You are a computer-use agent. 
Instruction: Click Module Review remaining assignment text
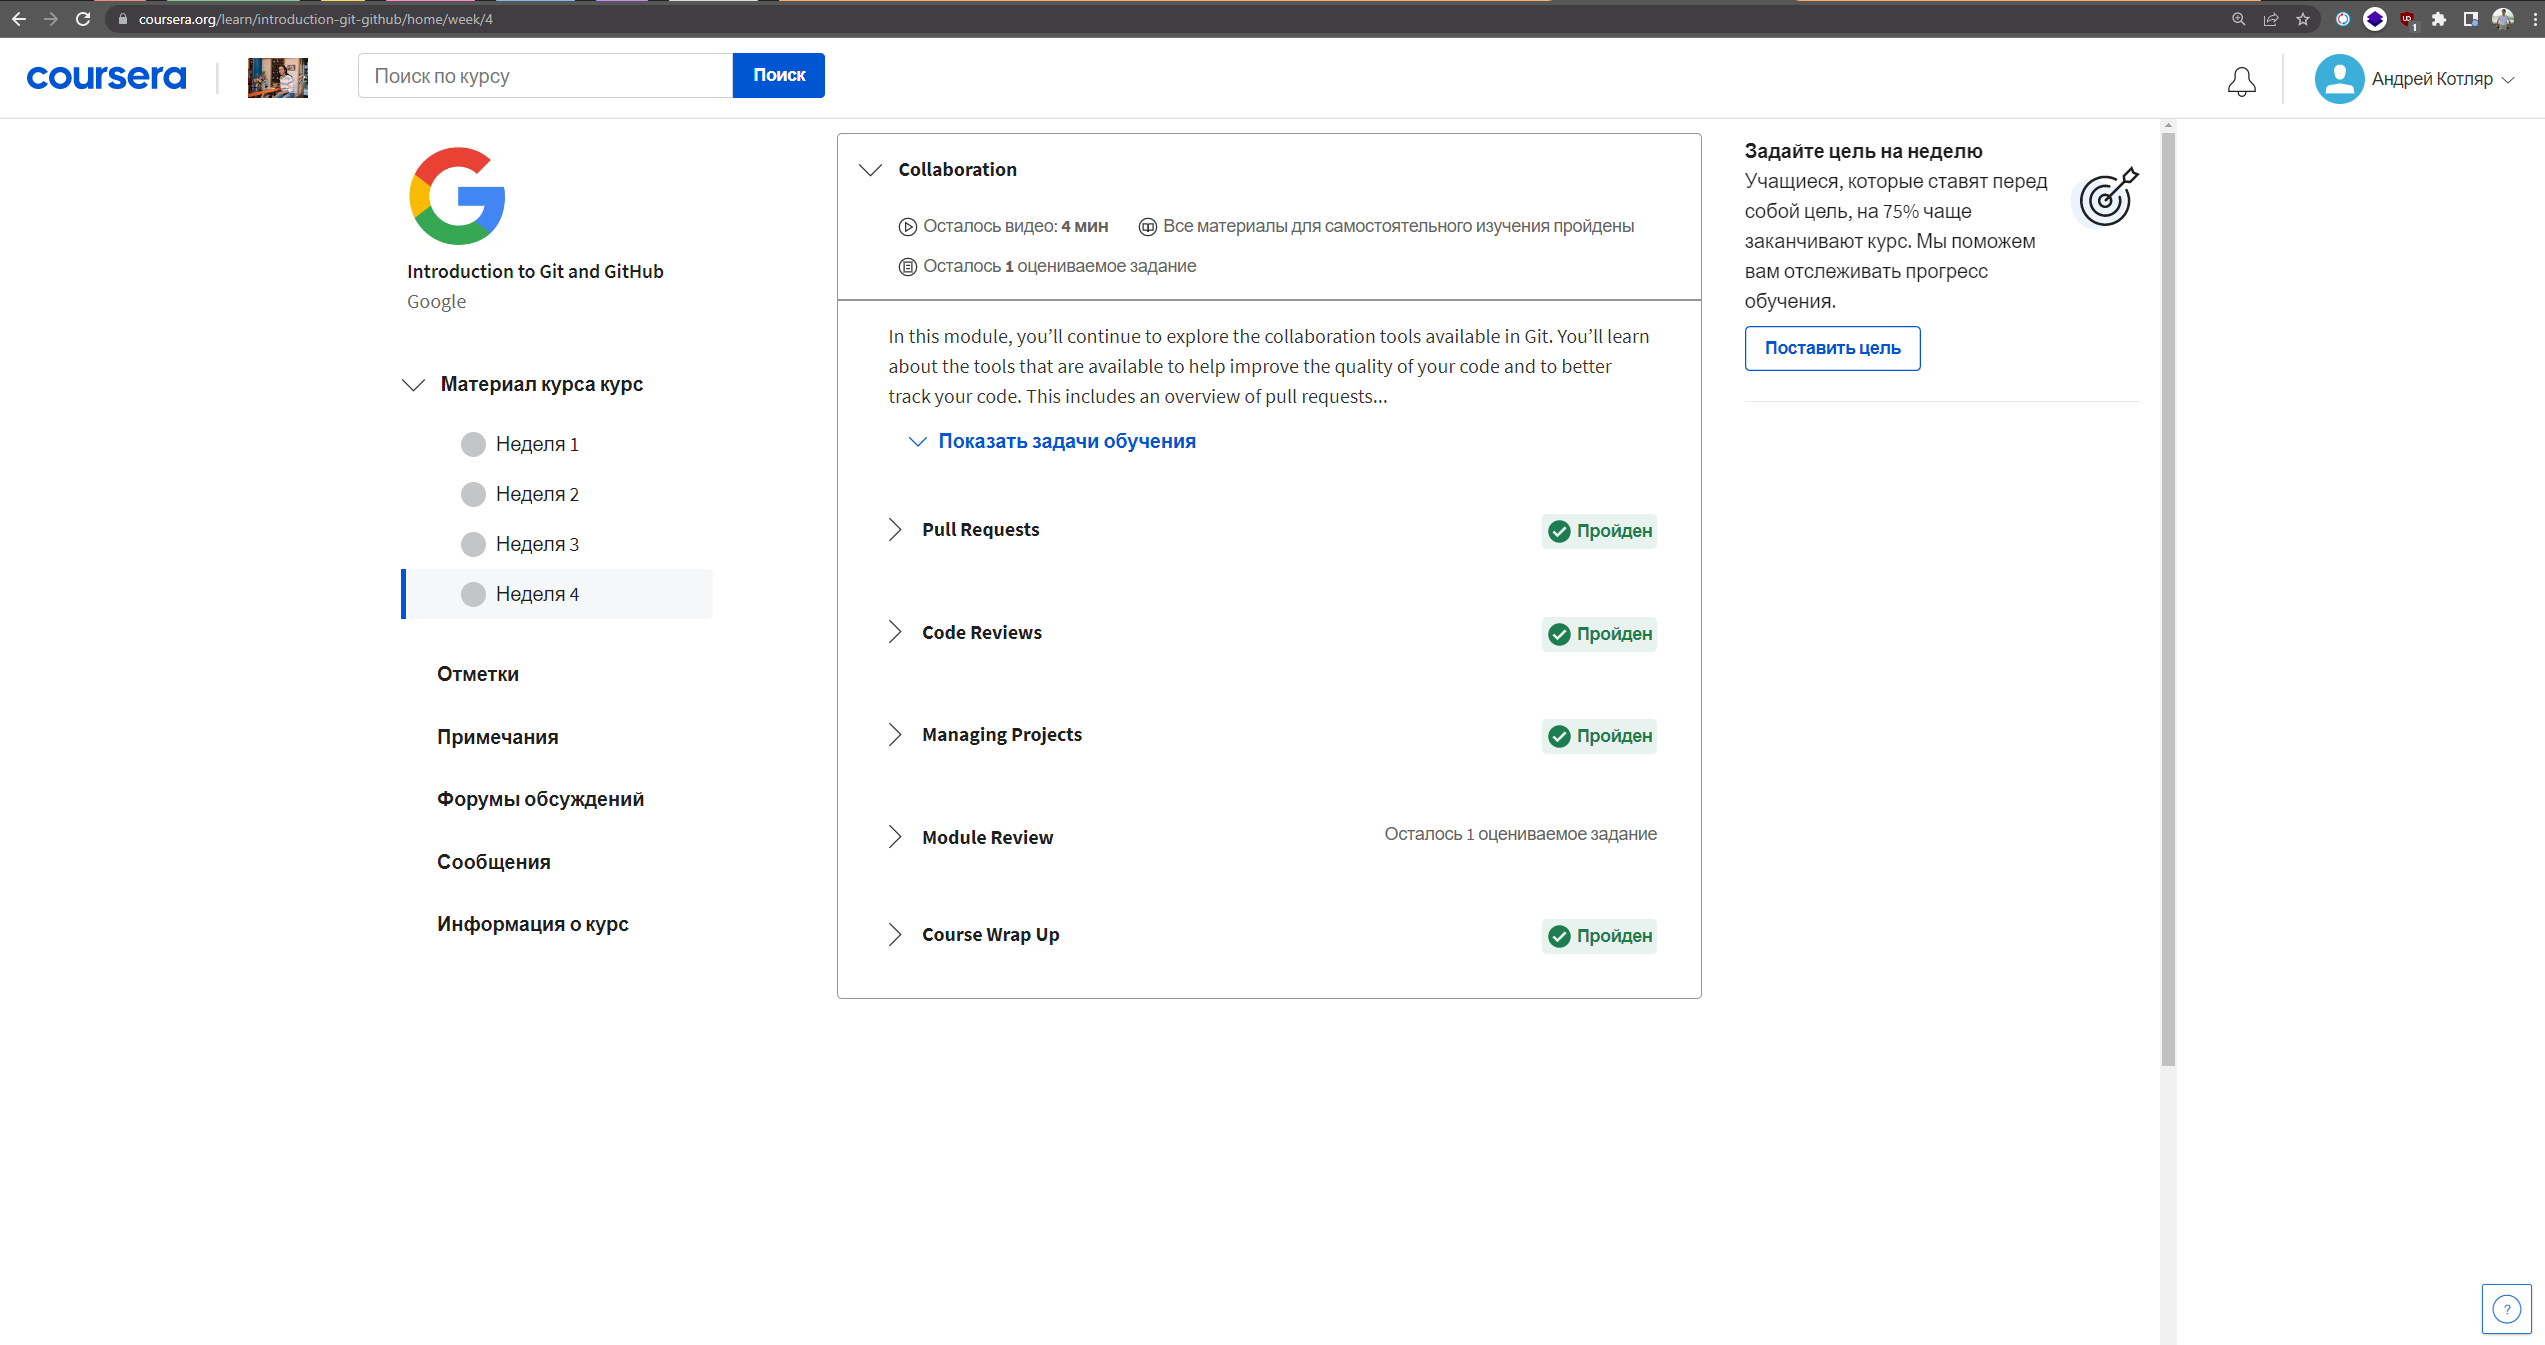1520,834
